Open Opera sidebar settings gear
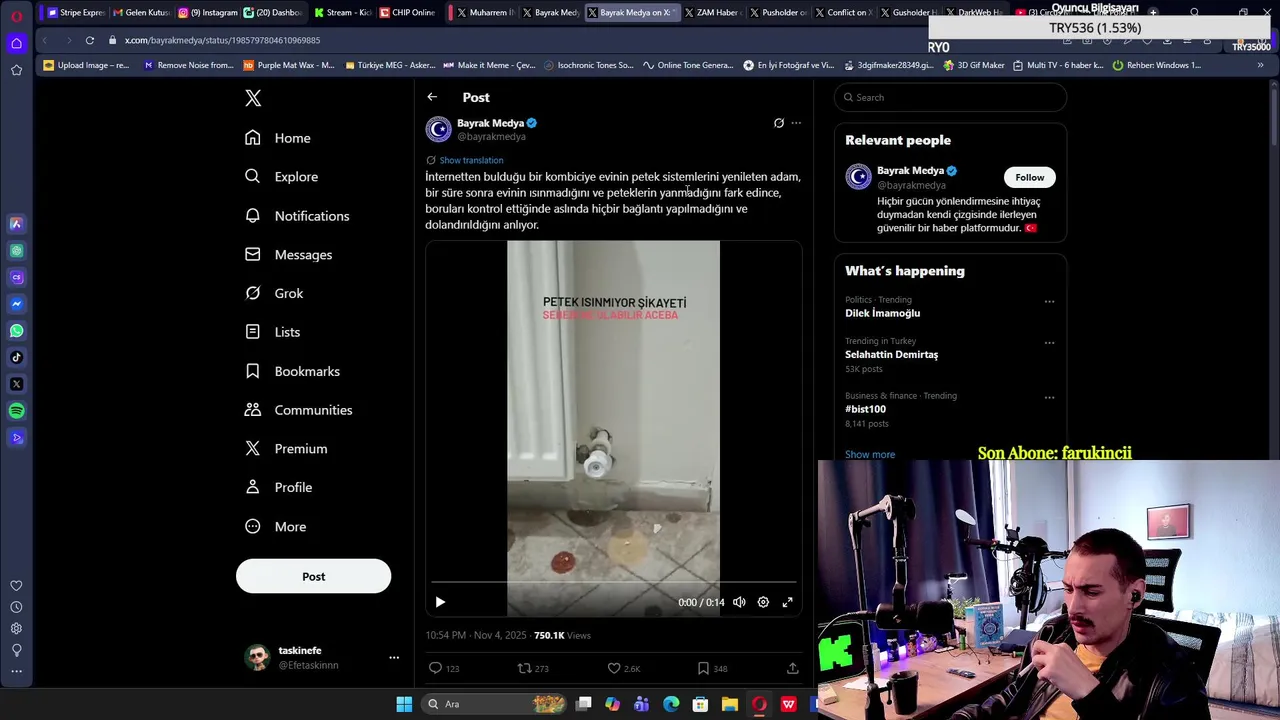 (16, 629)
